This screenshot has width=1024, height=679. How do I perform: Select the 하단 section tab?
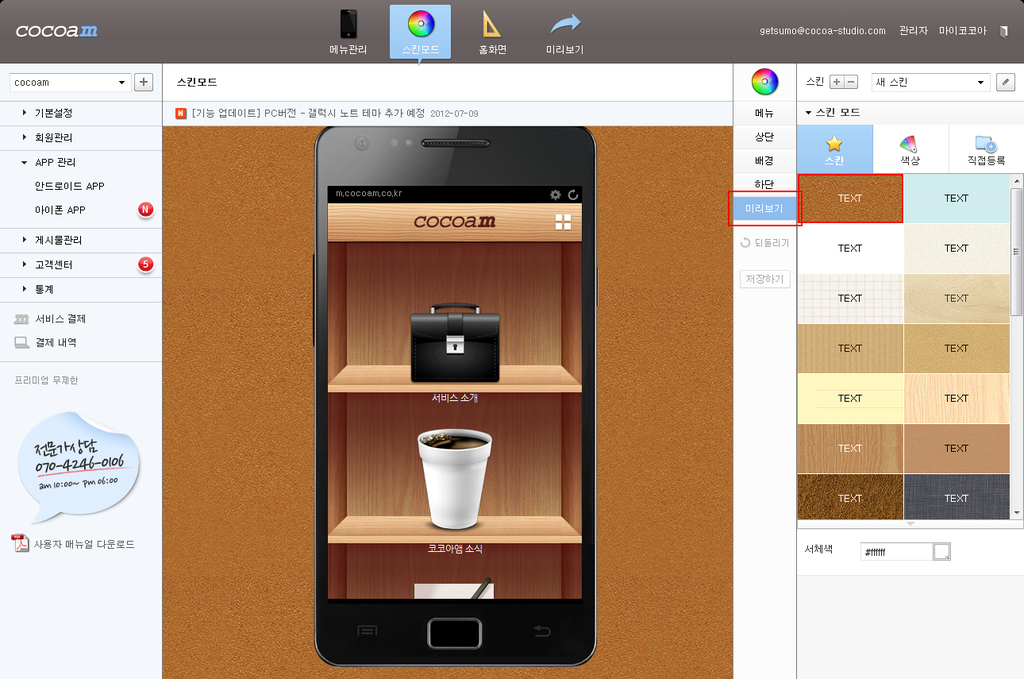click(x=765, y=184)
